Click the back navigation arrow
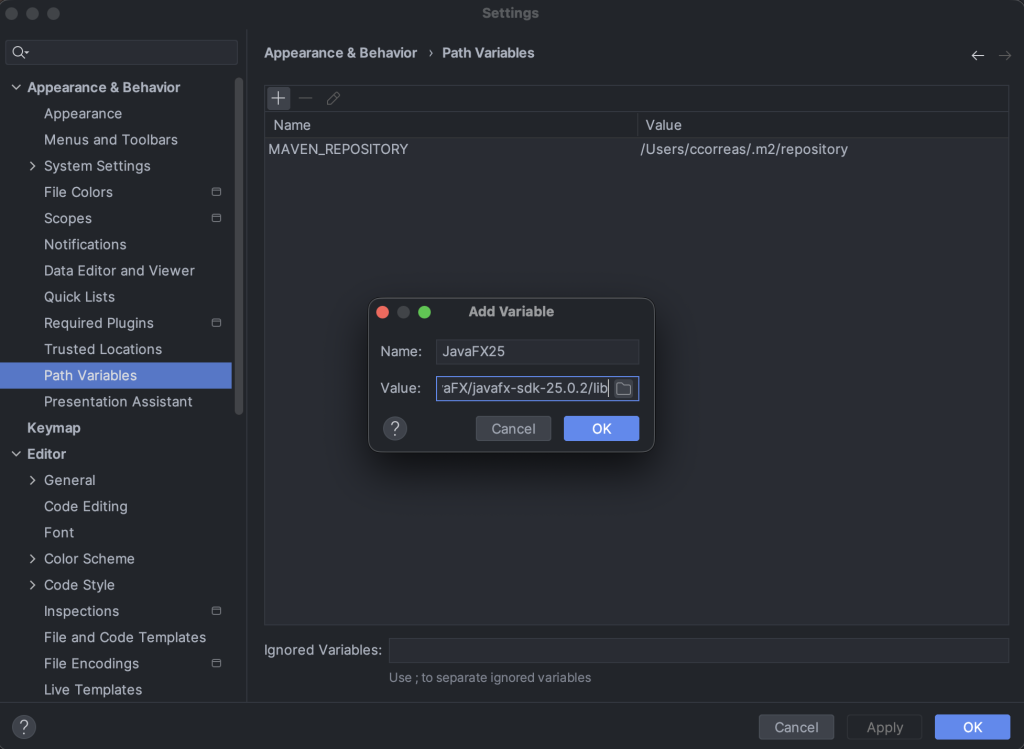The image size is (1024, 749). pyautogui.click(x=978, y=56)
